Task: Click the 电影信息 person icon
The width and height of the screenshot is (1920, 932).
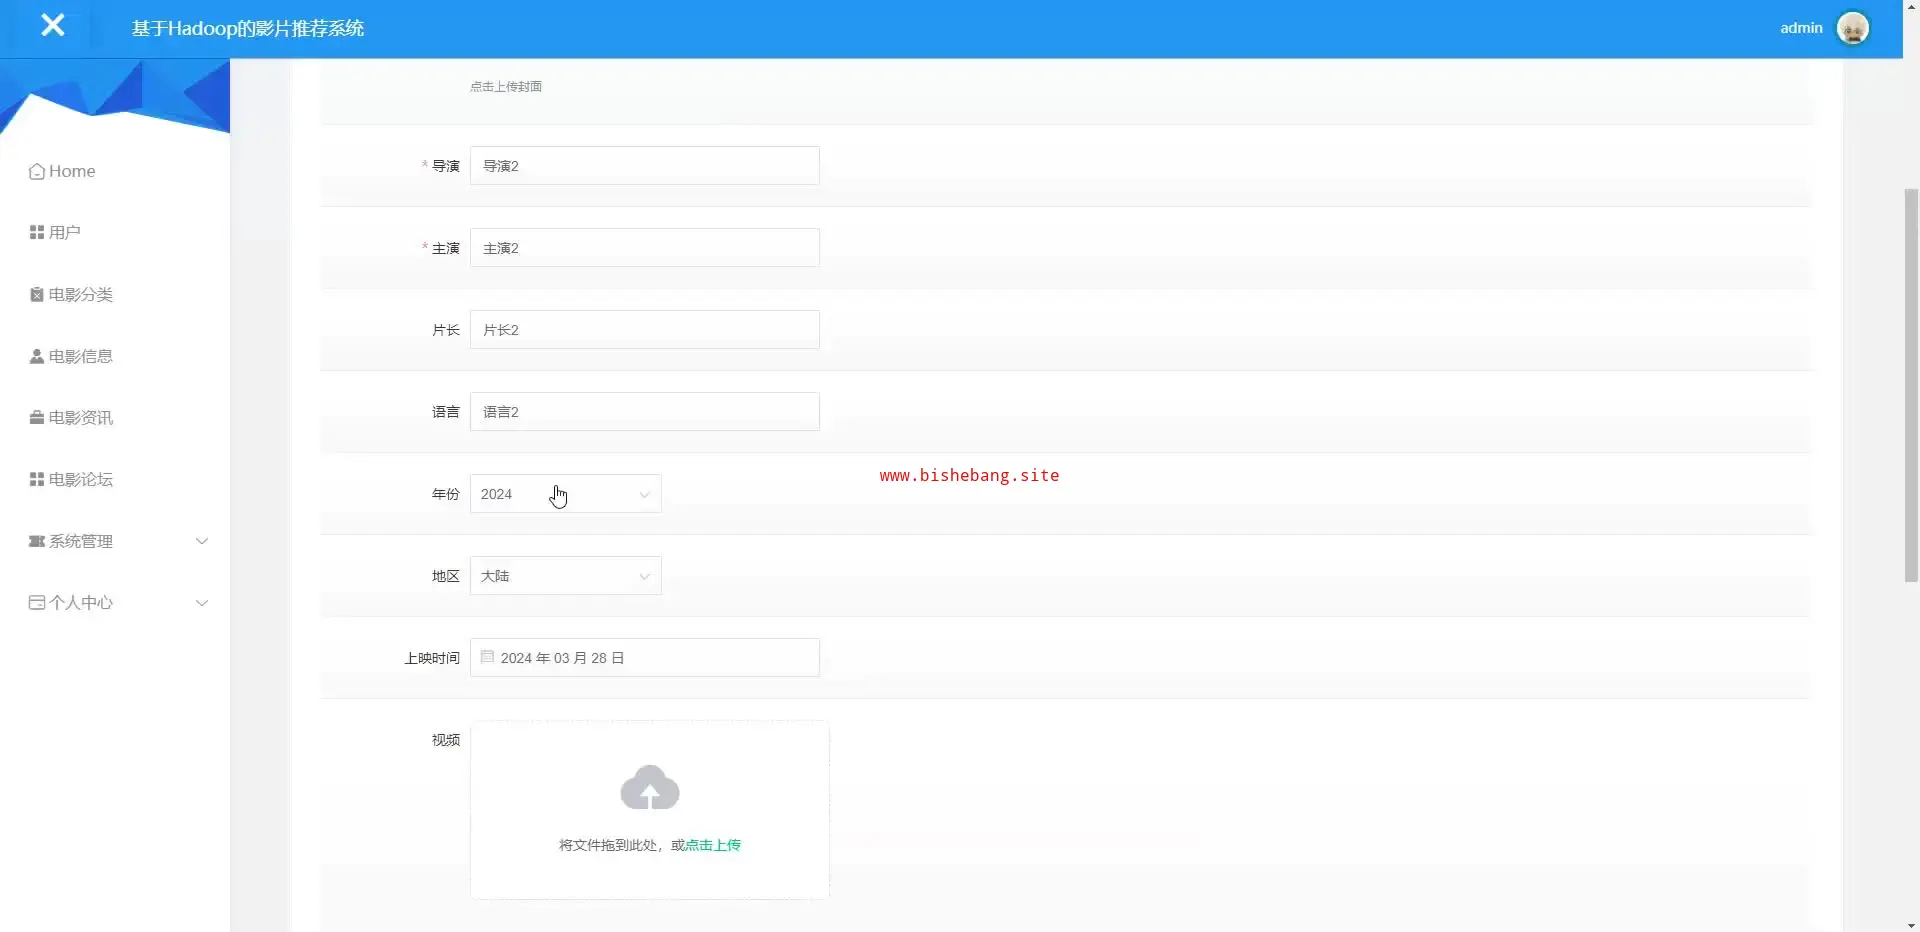Action: click(x=37, y=357)
